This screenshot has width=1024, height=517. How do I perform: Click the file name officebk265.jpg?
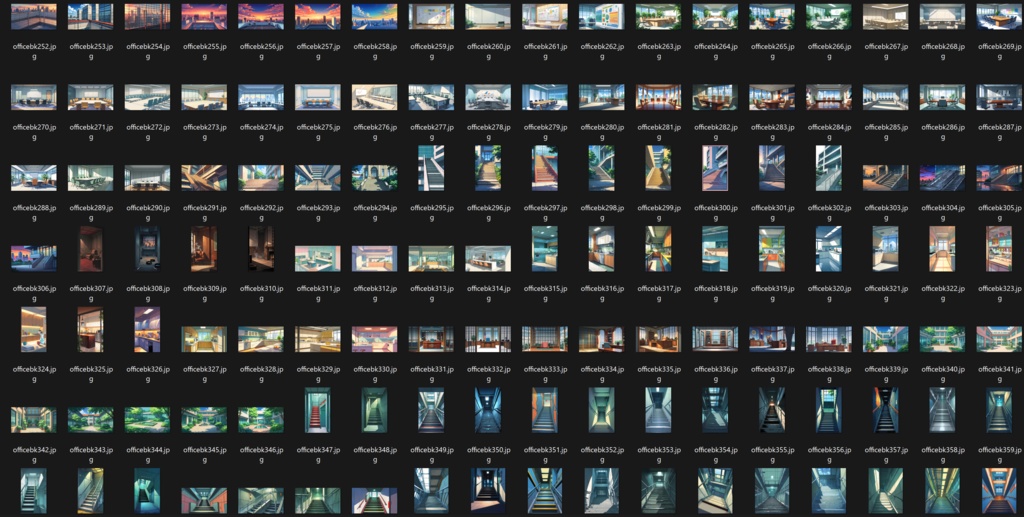[x=773, y=52]
